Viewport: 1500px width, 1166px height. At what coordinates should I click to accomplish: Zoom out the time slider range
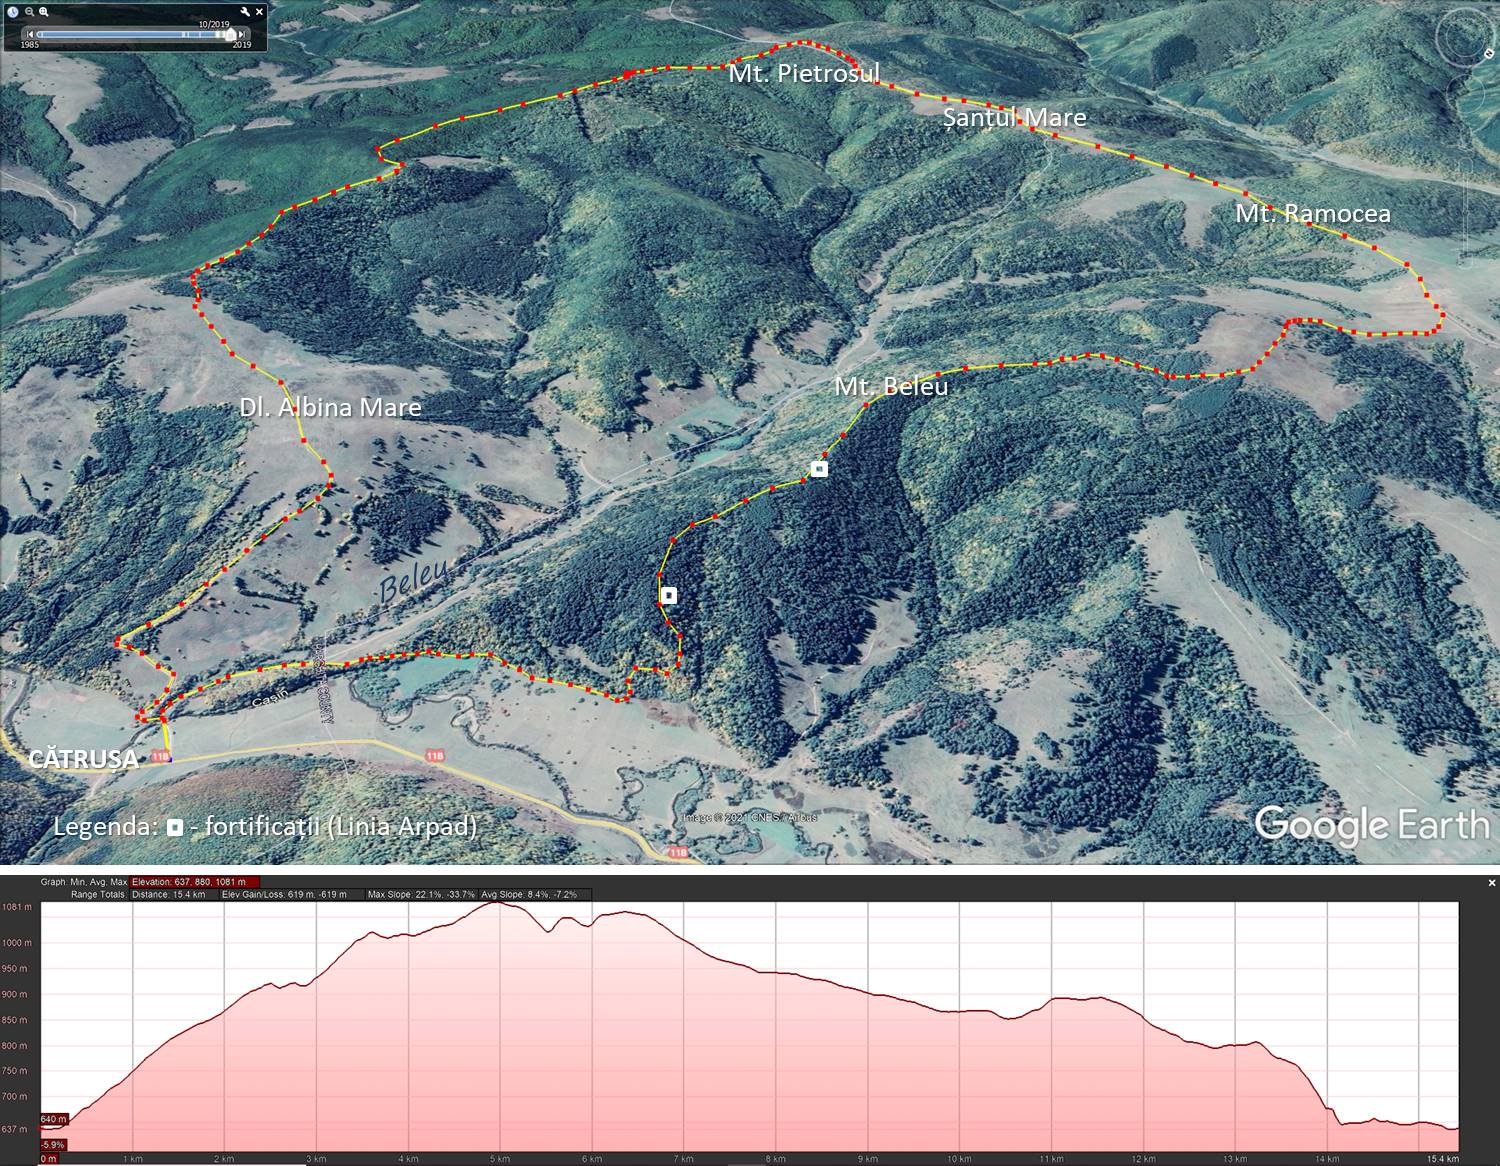(x=30, y=12)
